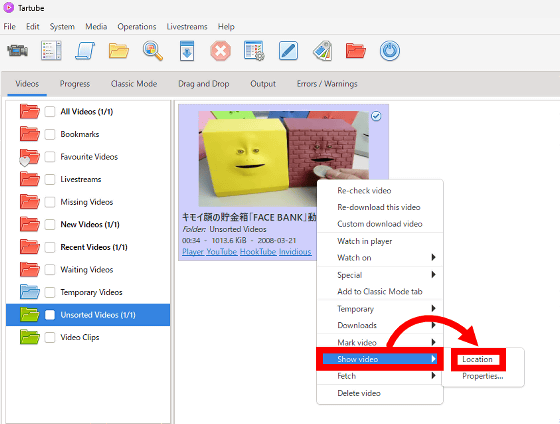Click the blue power switch toolbar icon
Image resolution: width=560 pixels, height=424 pixels.
click(x=390, y=51)
